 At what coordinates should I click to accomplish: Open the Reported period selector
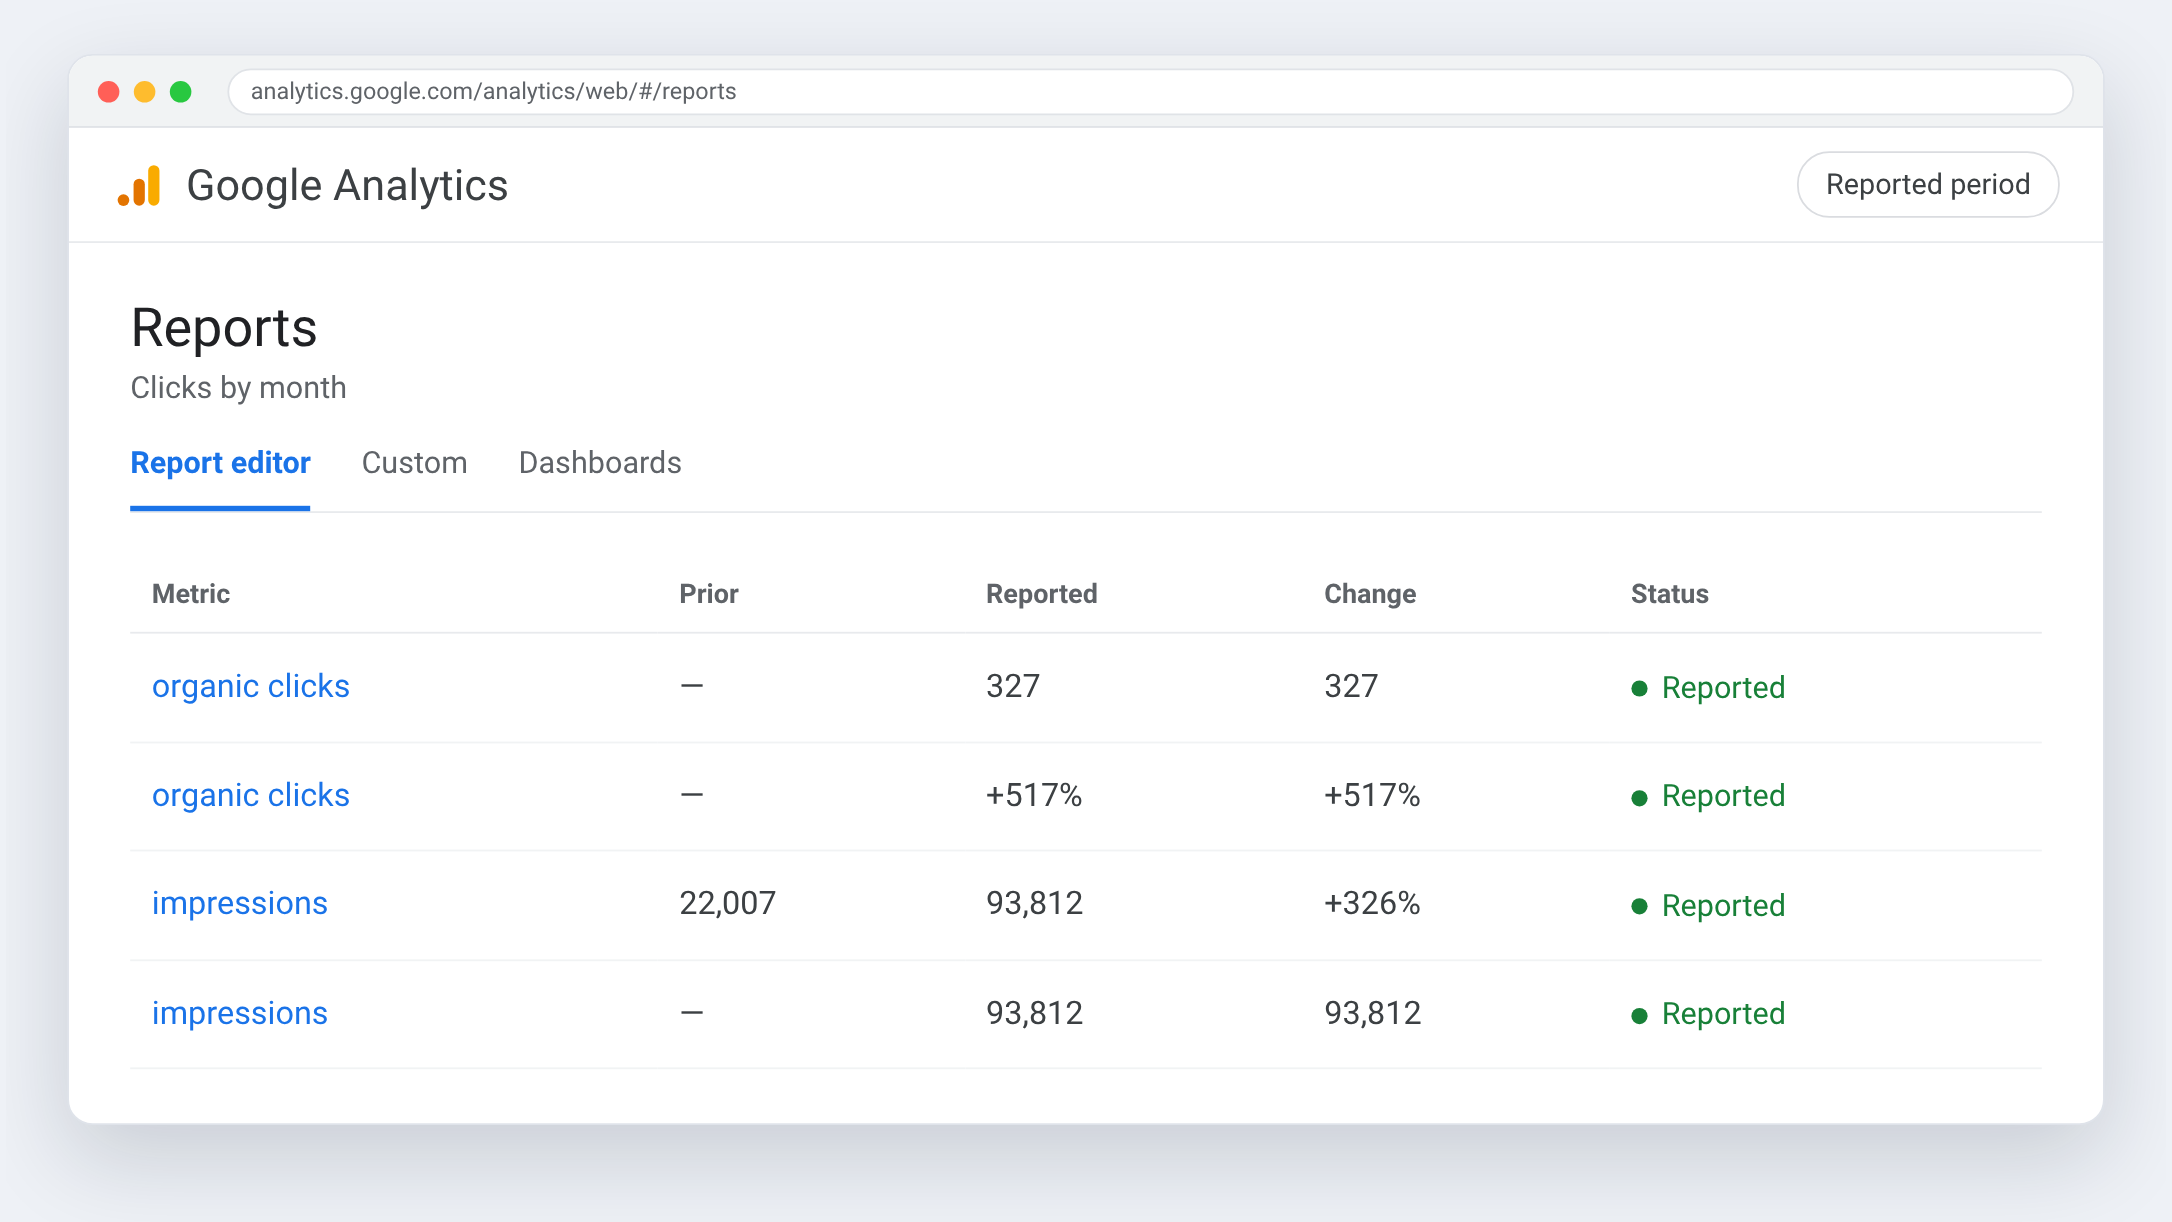click(x=1927, y=185)
